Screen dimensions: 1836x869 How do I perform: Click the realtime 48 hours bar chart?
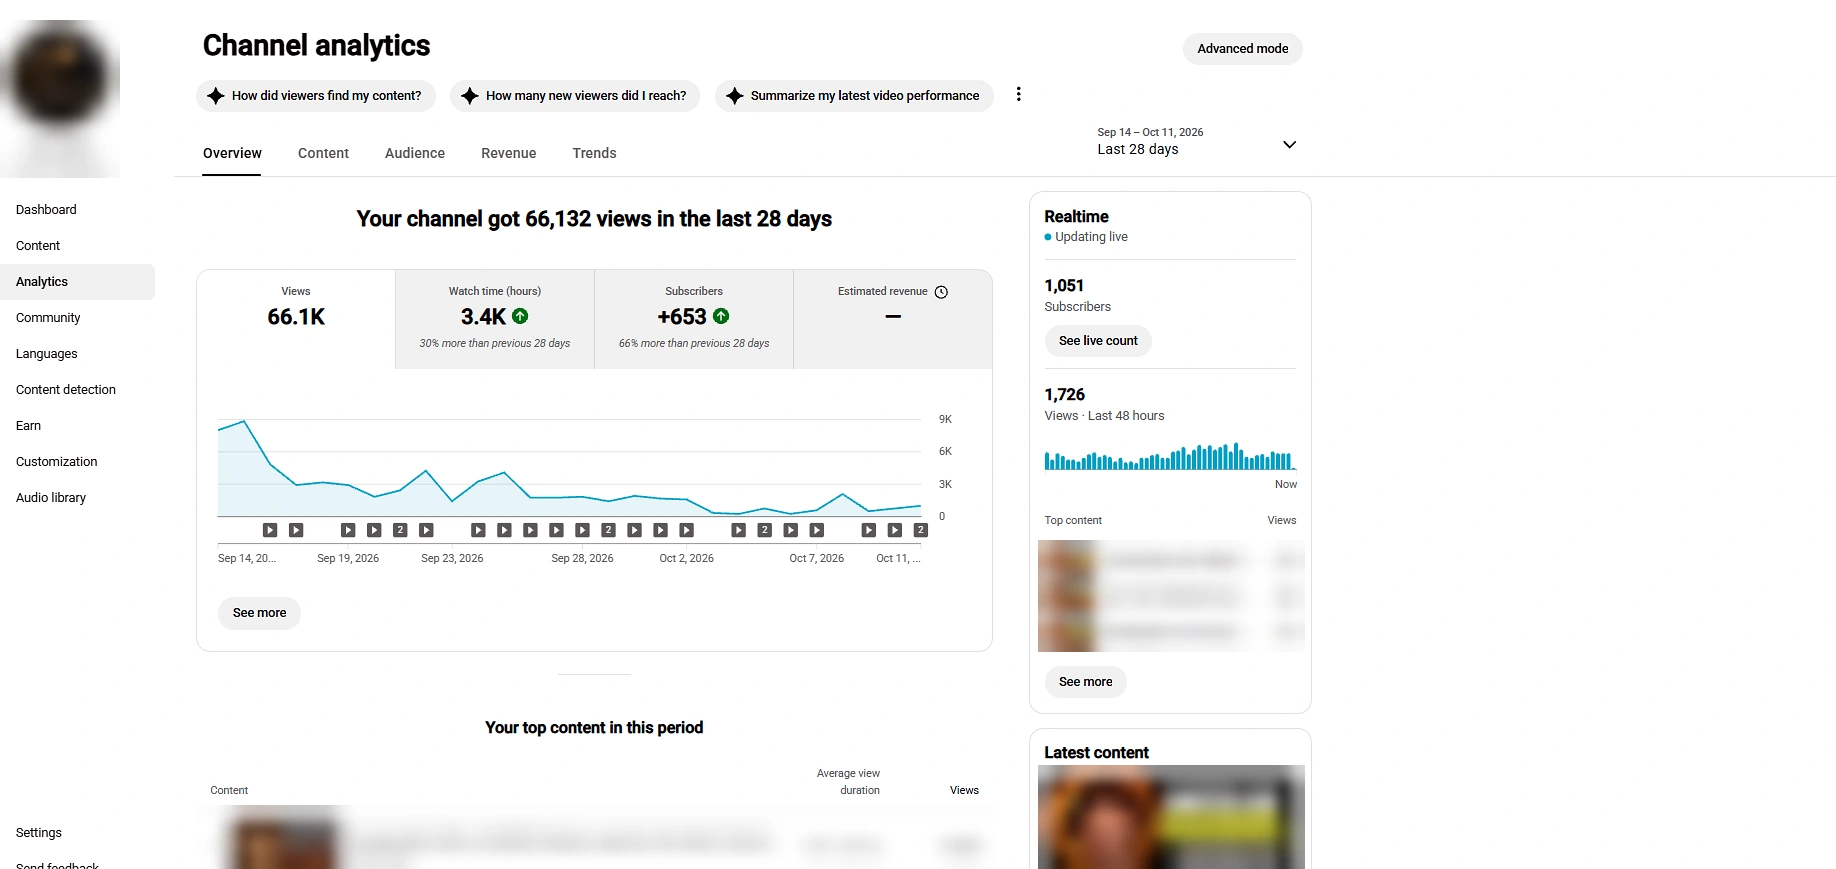pyautogui.click(x=1170, y=456)
